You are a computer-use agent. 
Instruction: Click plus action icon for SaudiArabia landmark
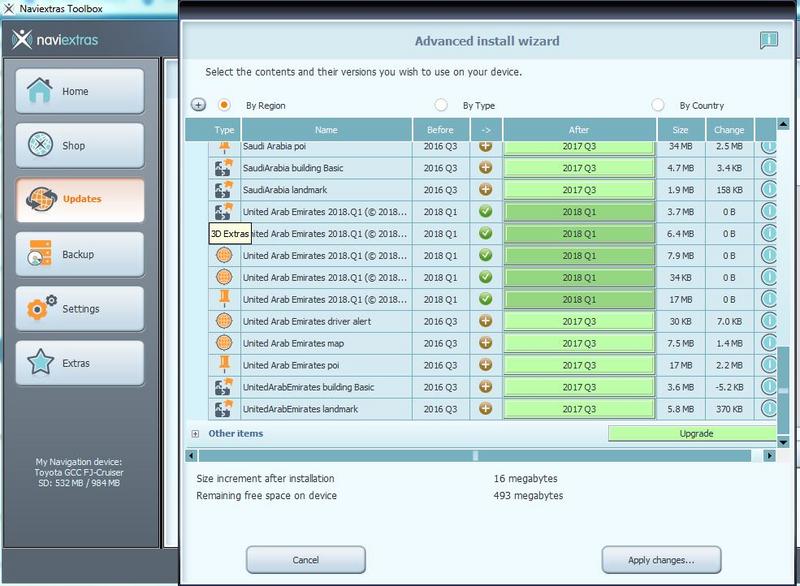485,189
